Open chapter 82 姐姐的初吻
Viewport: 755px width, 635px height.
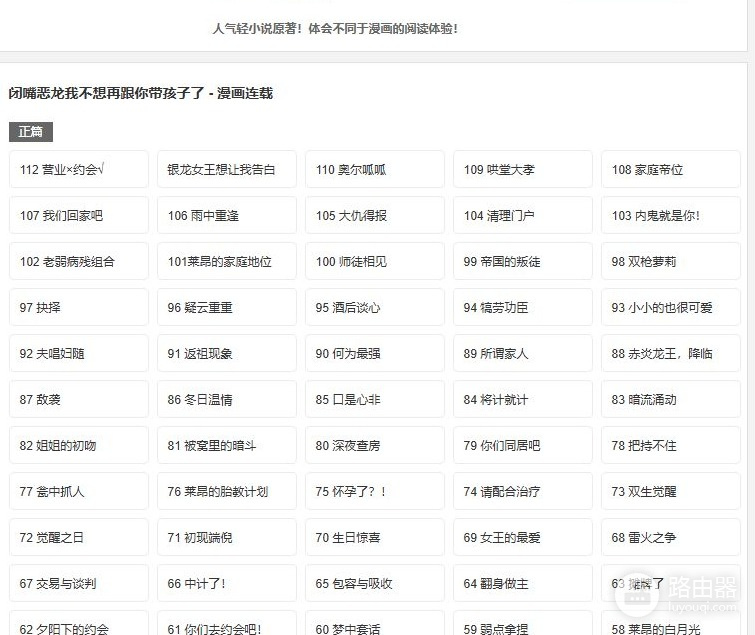(x=79, y=445)
